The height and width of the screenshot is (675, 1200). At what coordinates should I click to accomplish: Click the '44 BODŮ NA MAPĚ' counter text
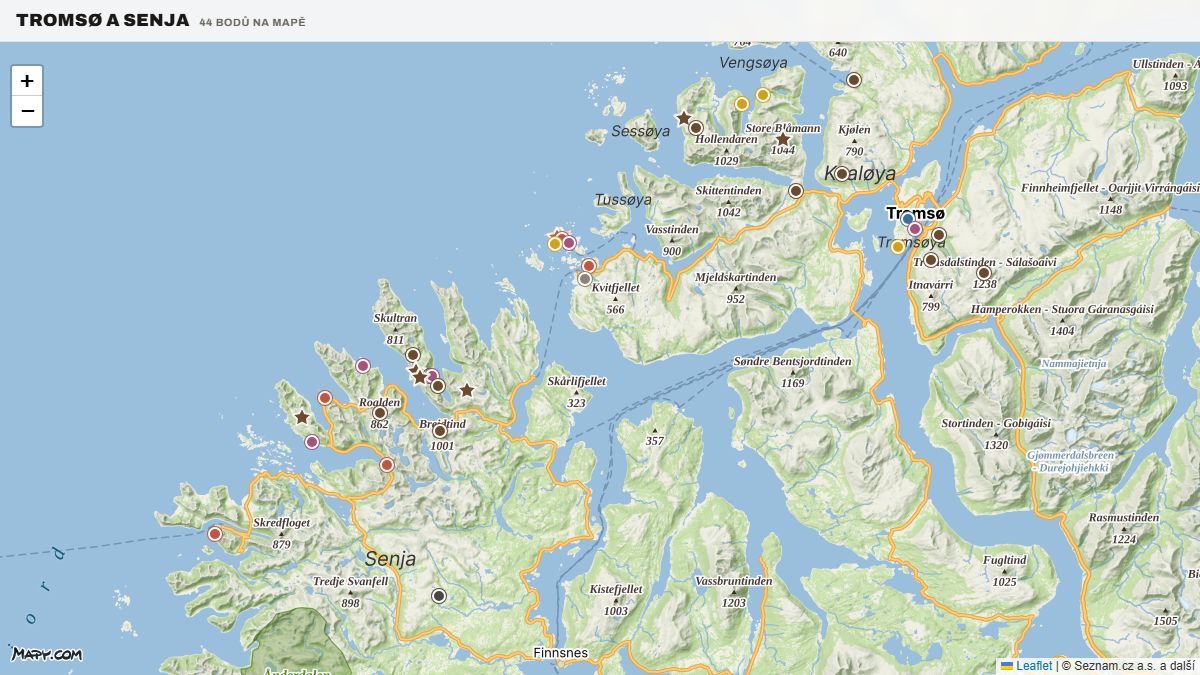coord(252,22)
